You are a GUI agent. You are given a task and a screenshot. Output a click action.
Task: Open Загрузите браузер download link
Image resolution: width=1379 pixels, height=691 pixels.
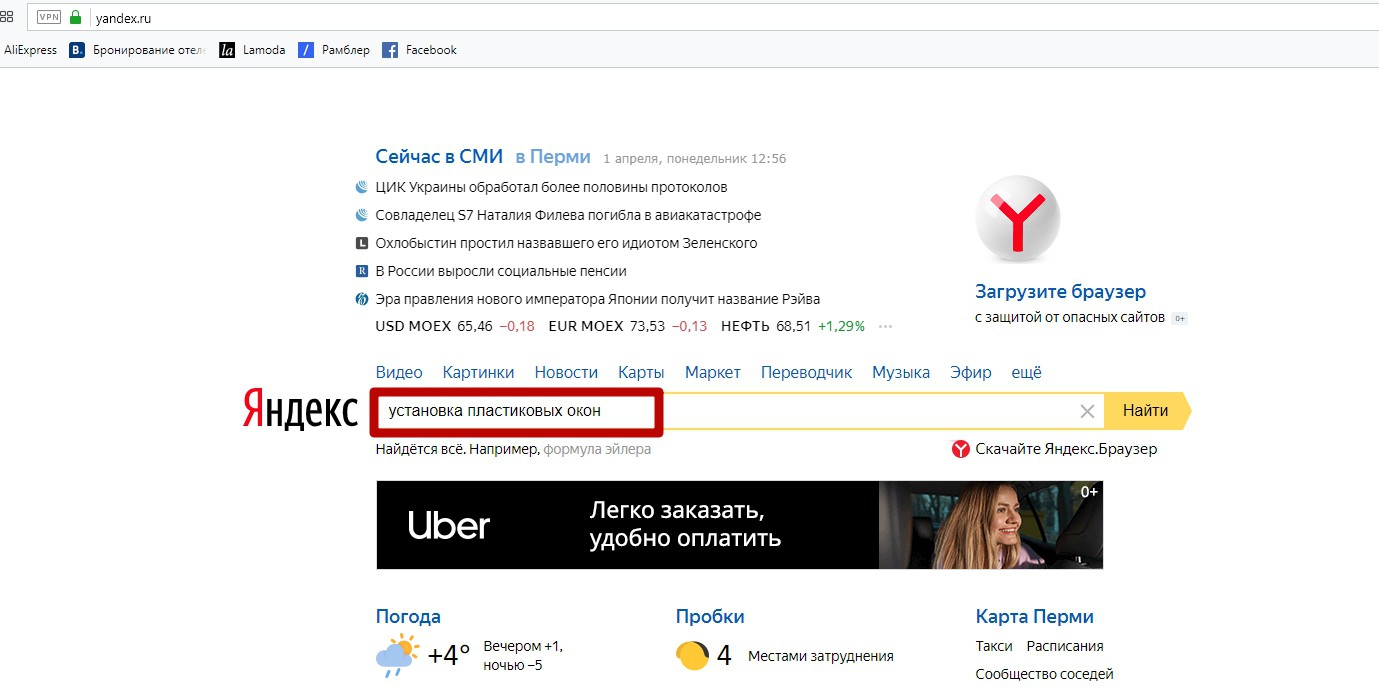click(1060, 292)
